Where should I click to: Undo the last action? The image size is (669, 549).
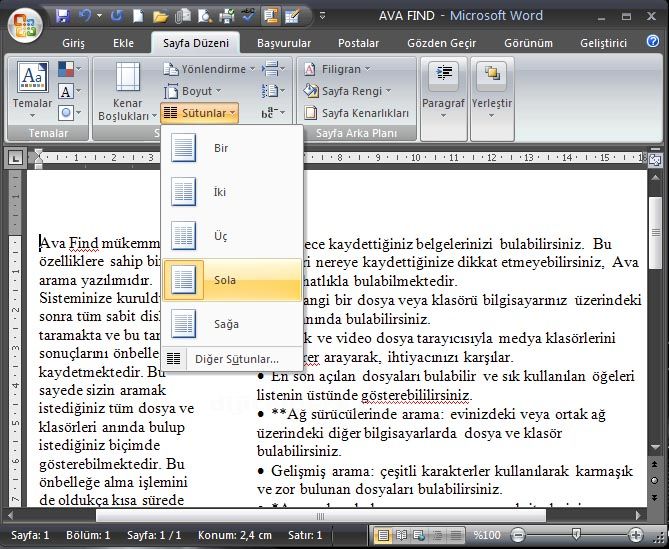click(x=85, y=16)
